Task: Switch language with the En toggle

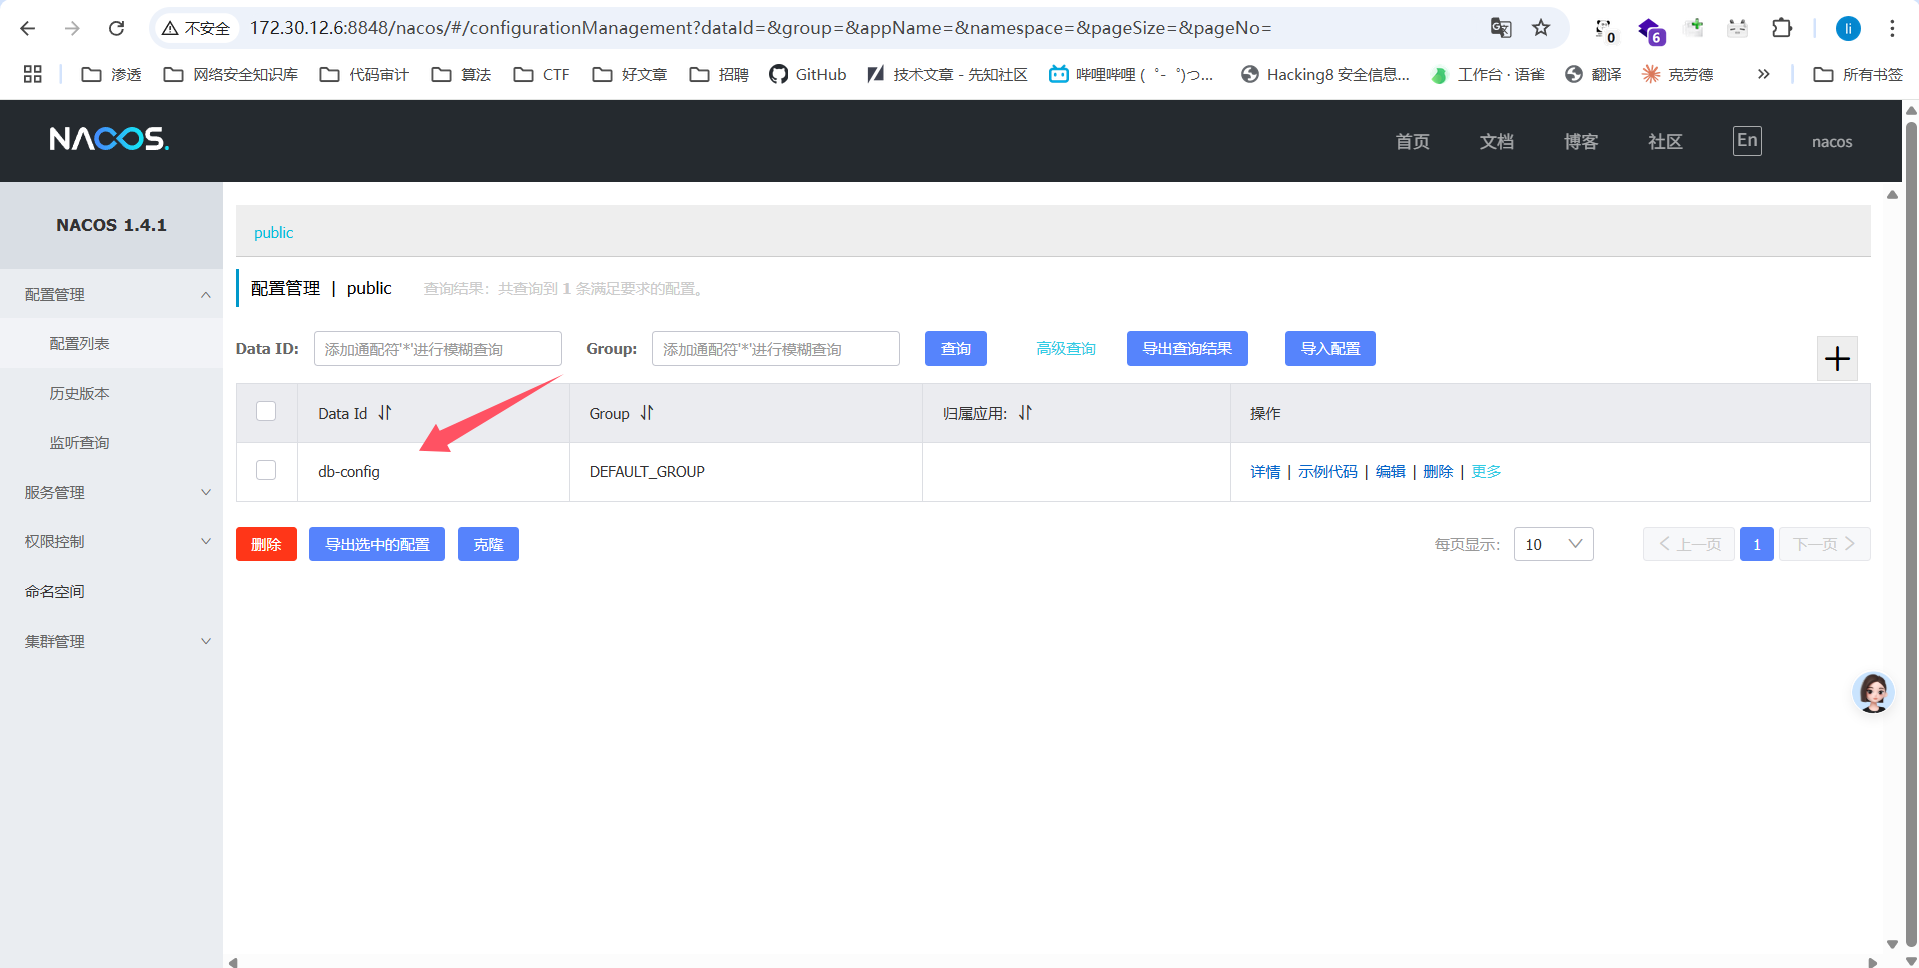Action: click(x=1747, y=140)
